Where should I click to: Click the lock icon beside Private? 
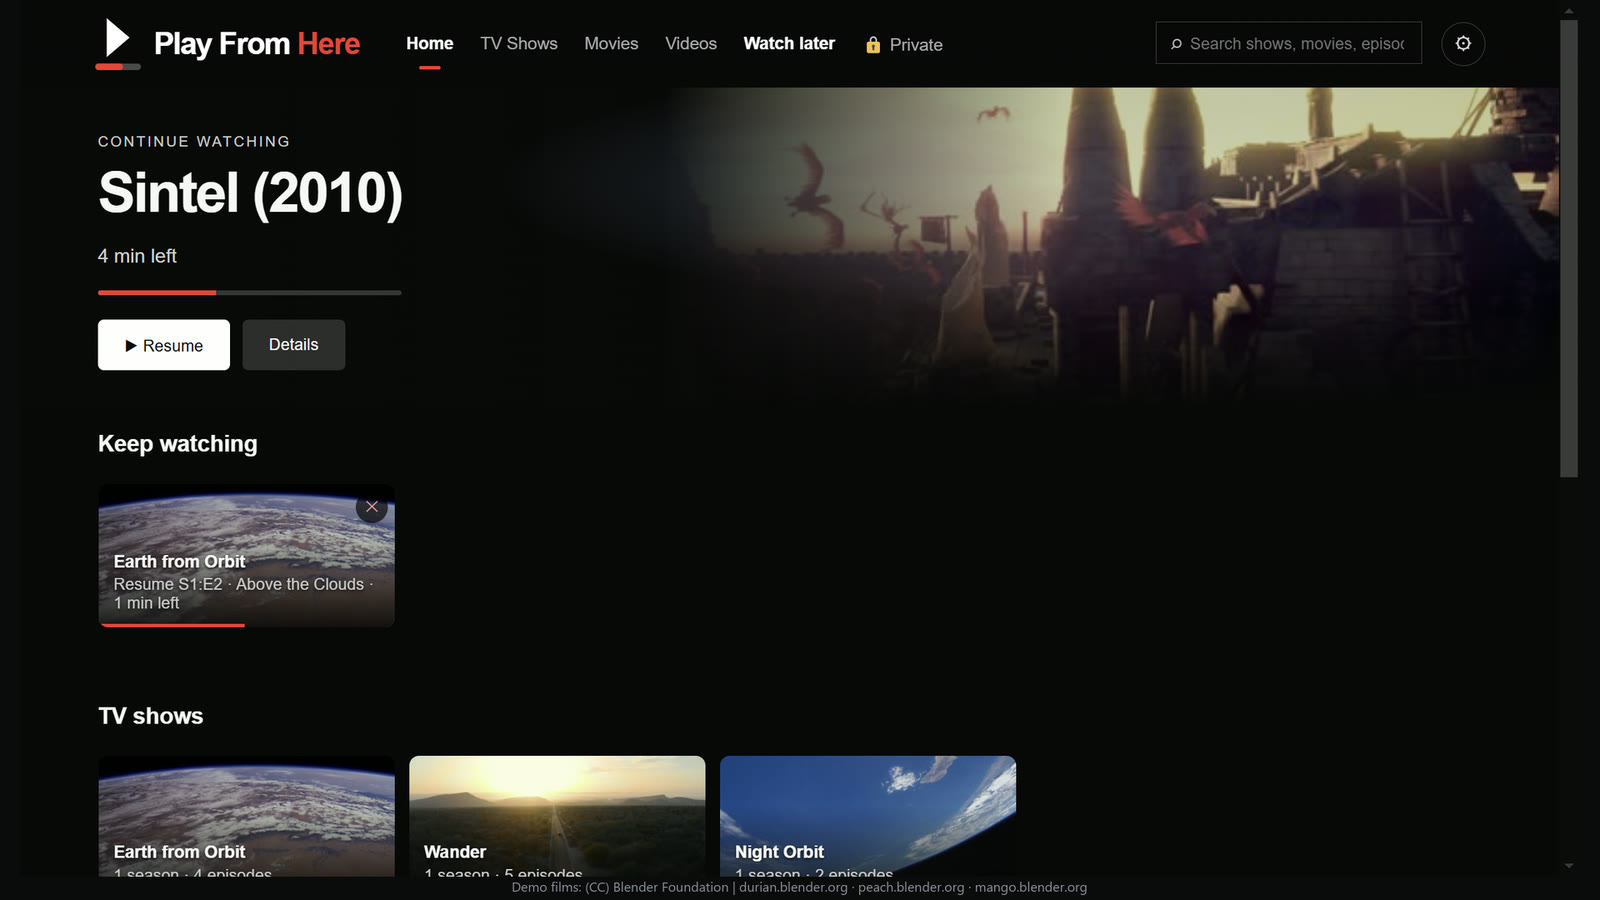click(873, 45)
